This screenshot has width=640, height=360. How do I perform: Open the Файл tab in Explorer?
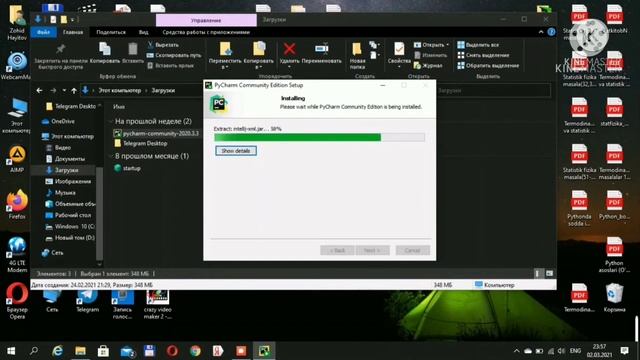43,32
